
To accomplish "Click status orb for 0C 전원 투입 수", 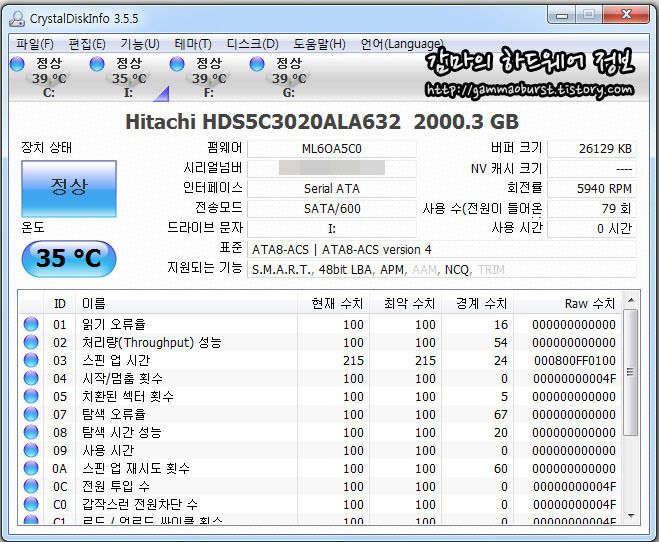I will pos(31,486).
